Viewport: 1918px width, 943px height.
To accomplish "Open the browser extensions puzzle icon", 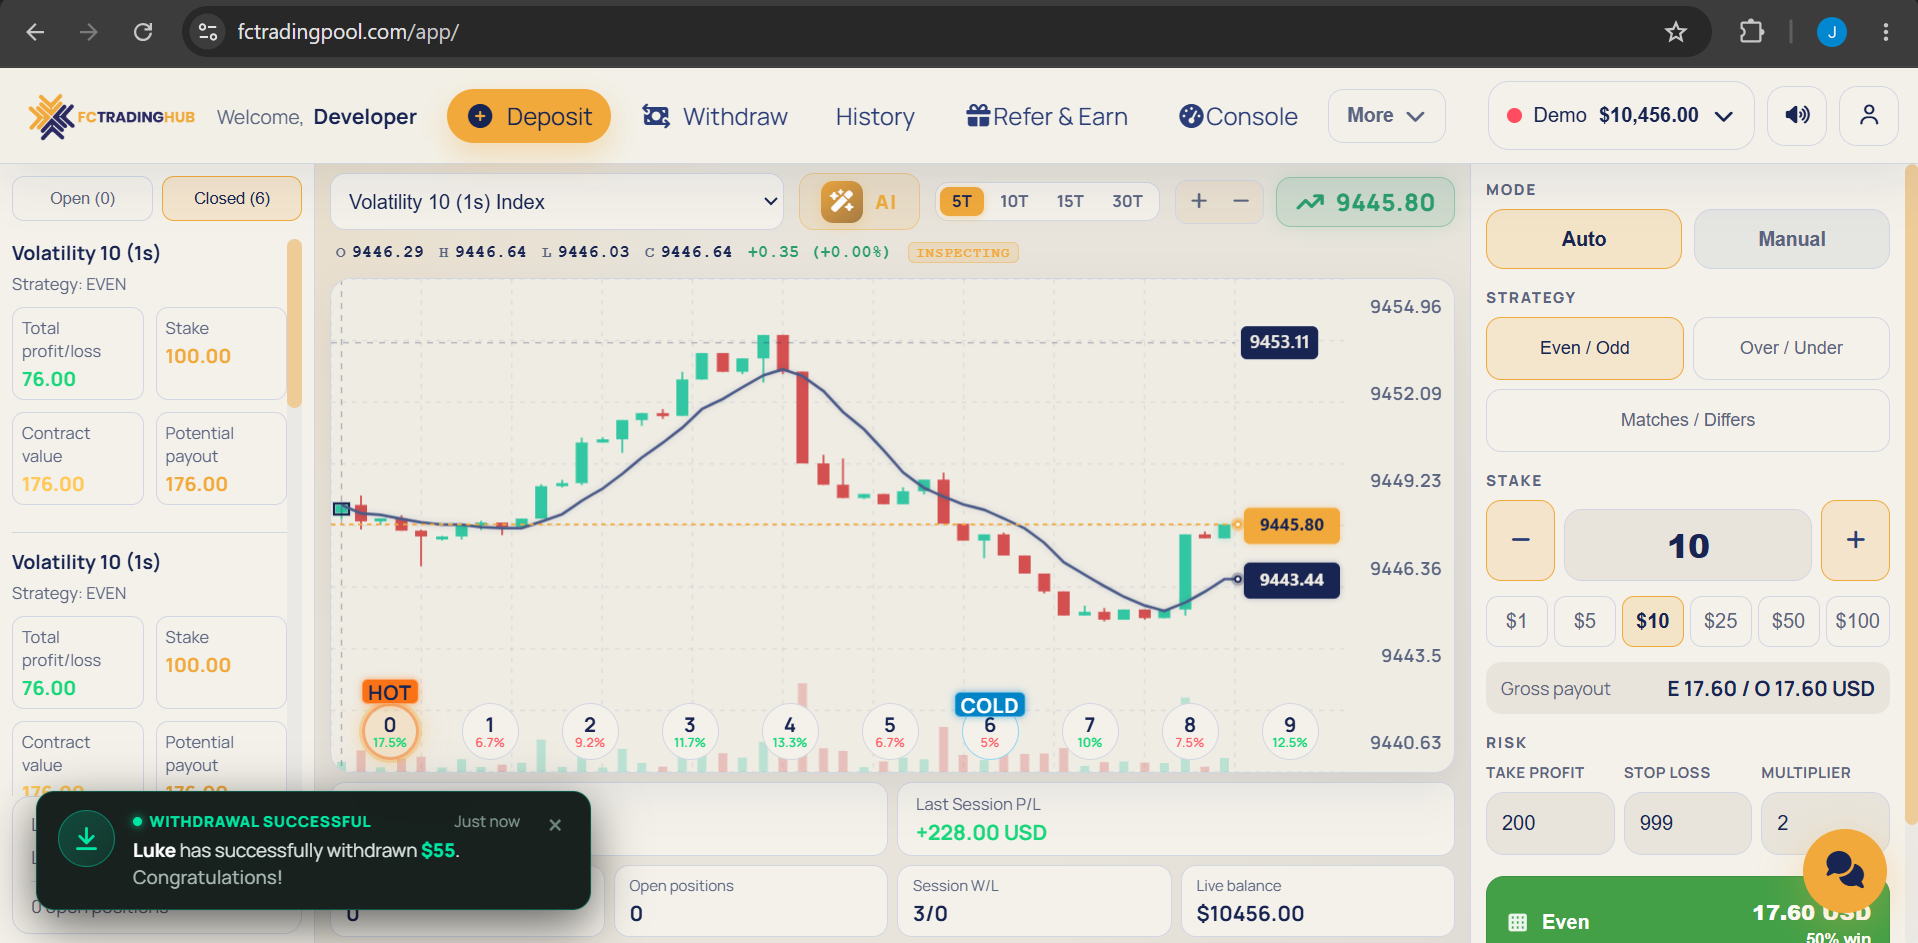I will (1752, 32).
